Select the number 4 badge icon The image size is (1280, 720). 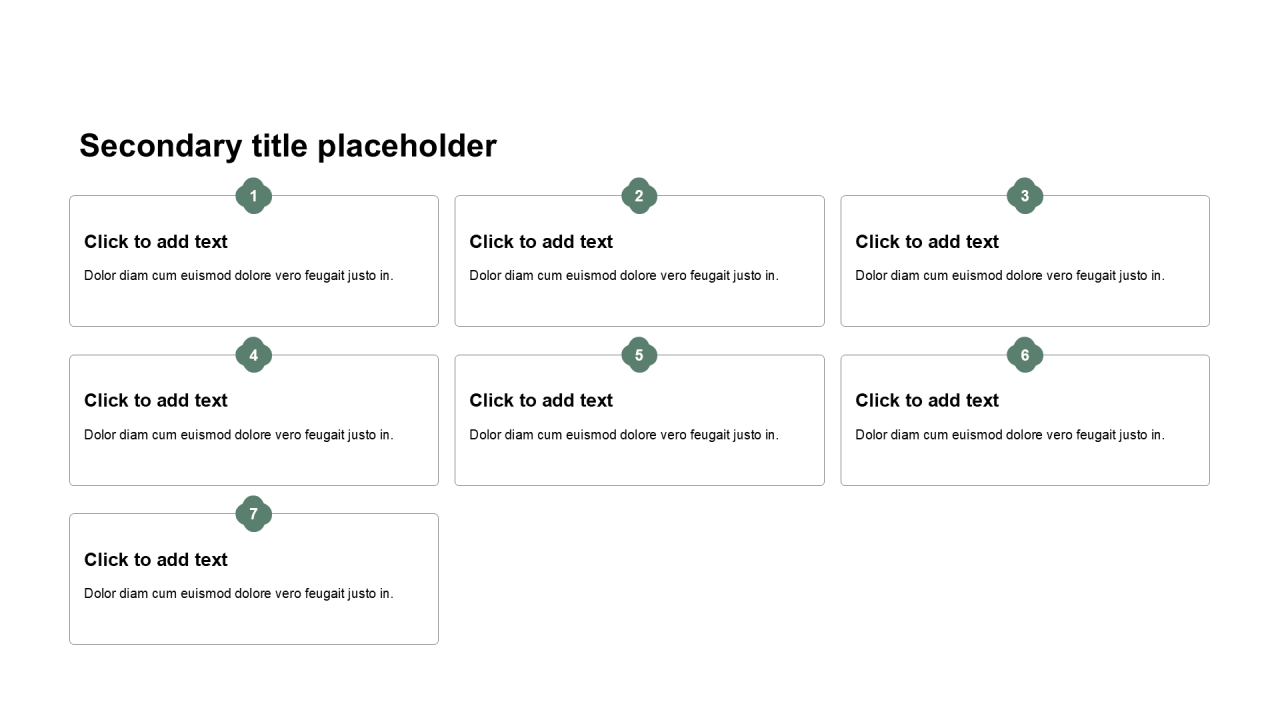254,355
